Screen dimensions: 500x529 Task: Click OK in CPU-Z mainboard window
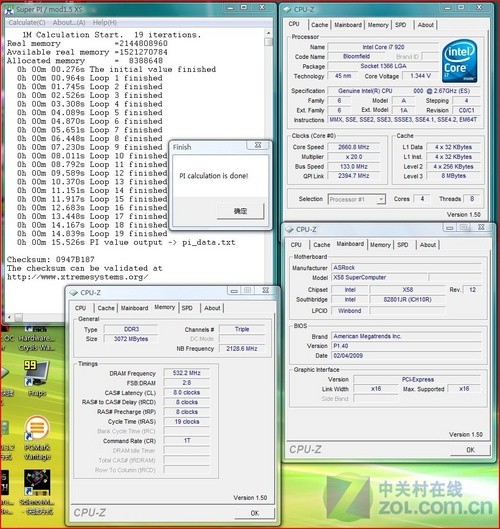click(470, 450)
